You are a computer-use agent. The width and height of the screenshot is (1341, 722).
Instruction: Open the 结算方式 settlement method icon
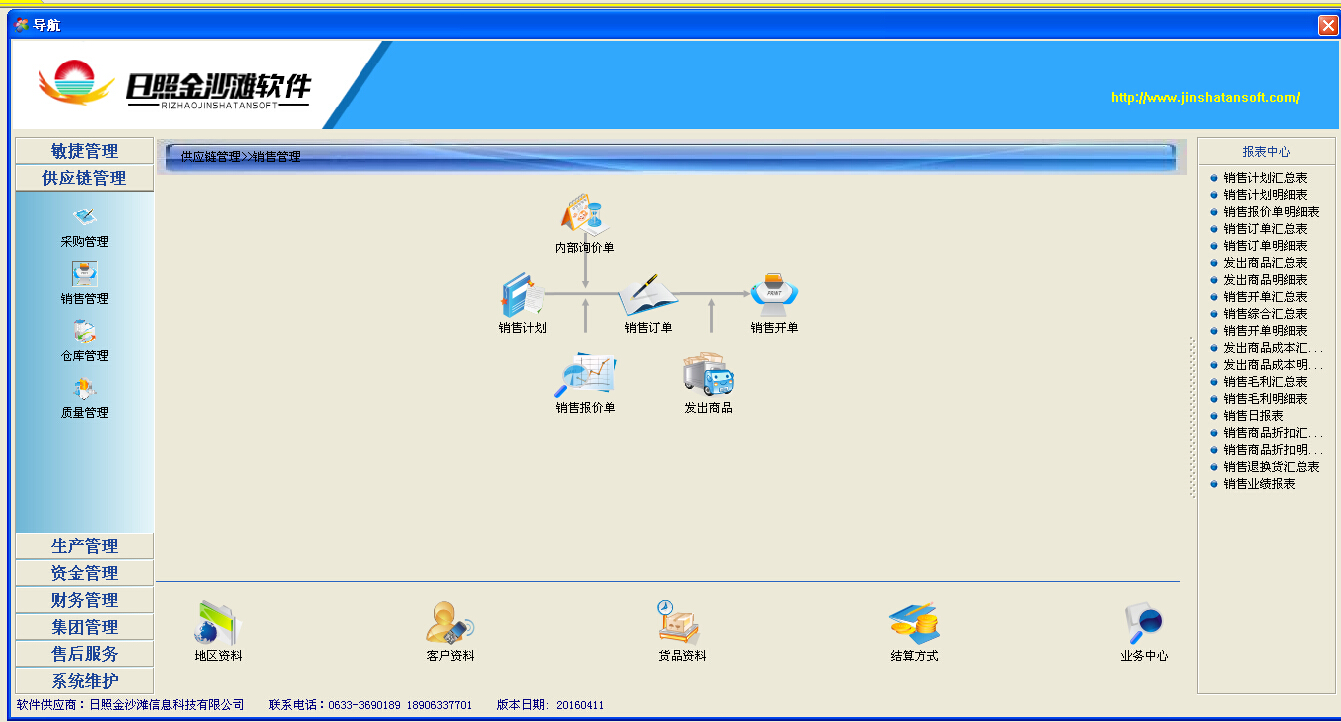coord(914,624)
